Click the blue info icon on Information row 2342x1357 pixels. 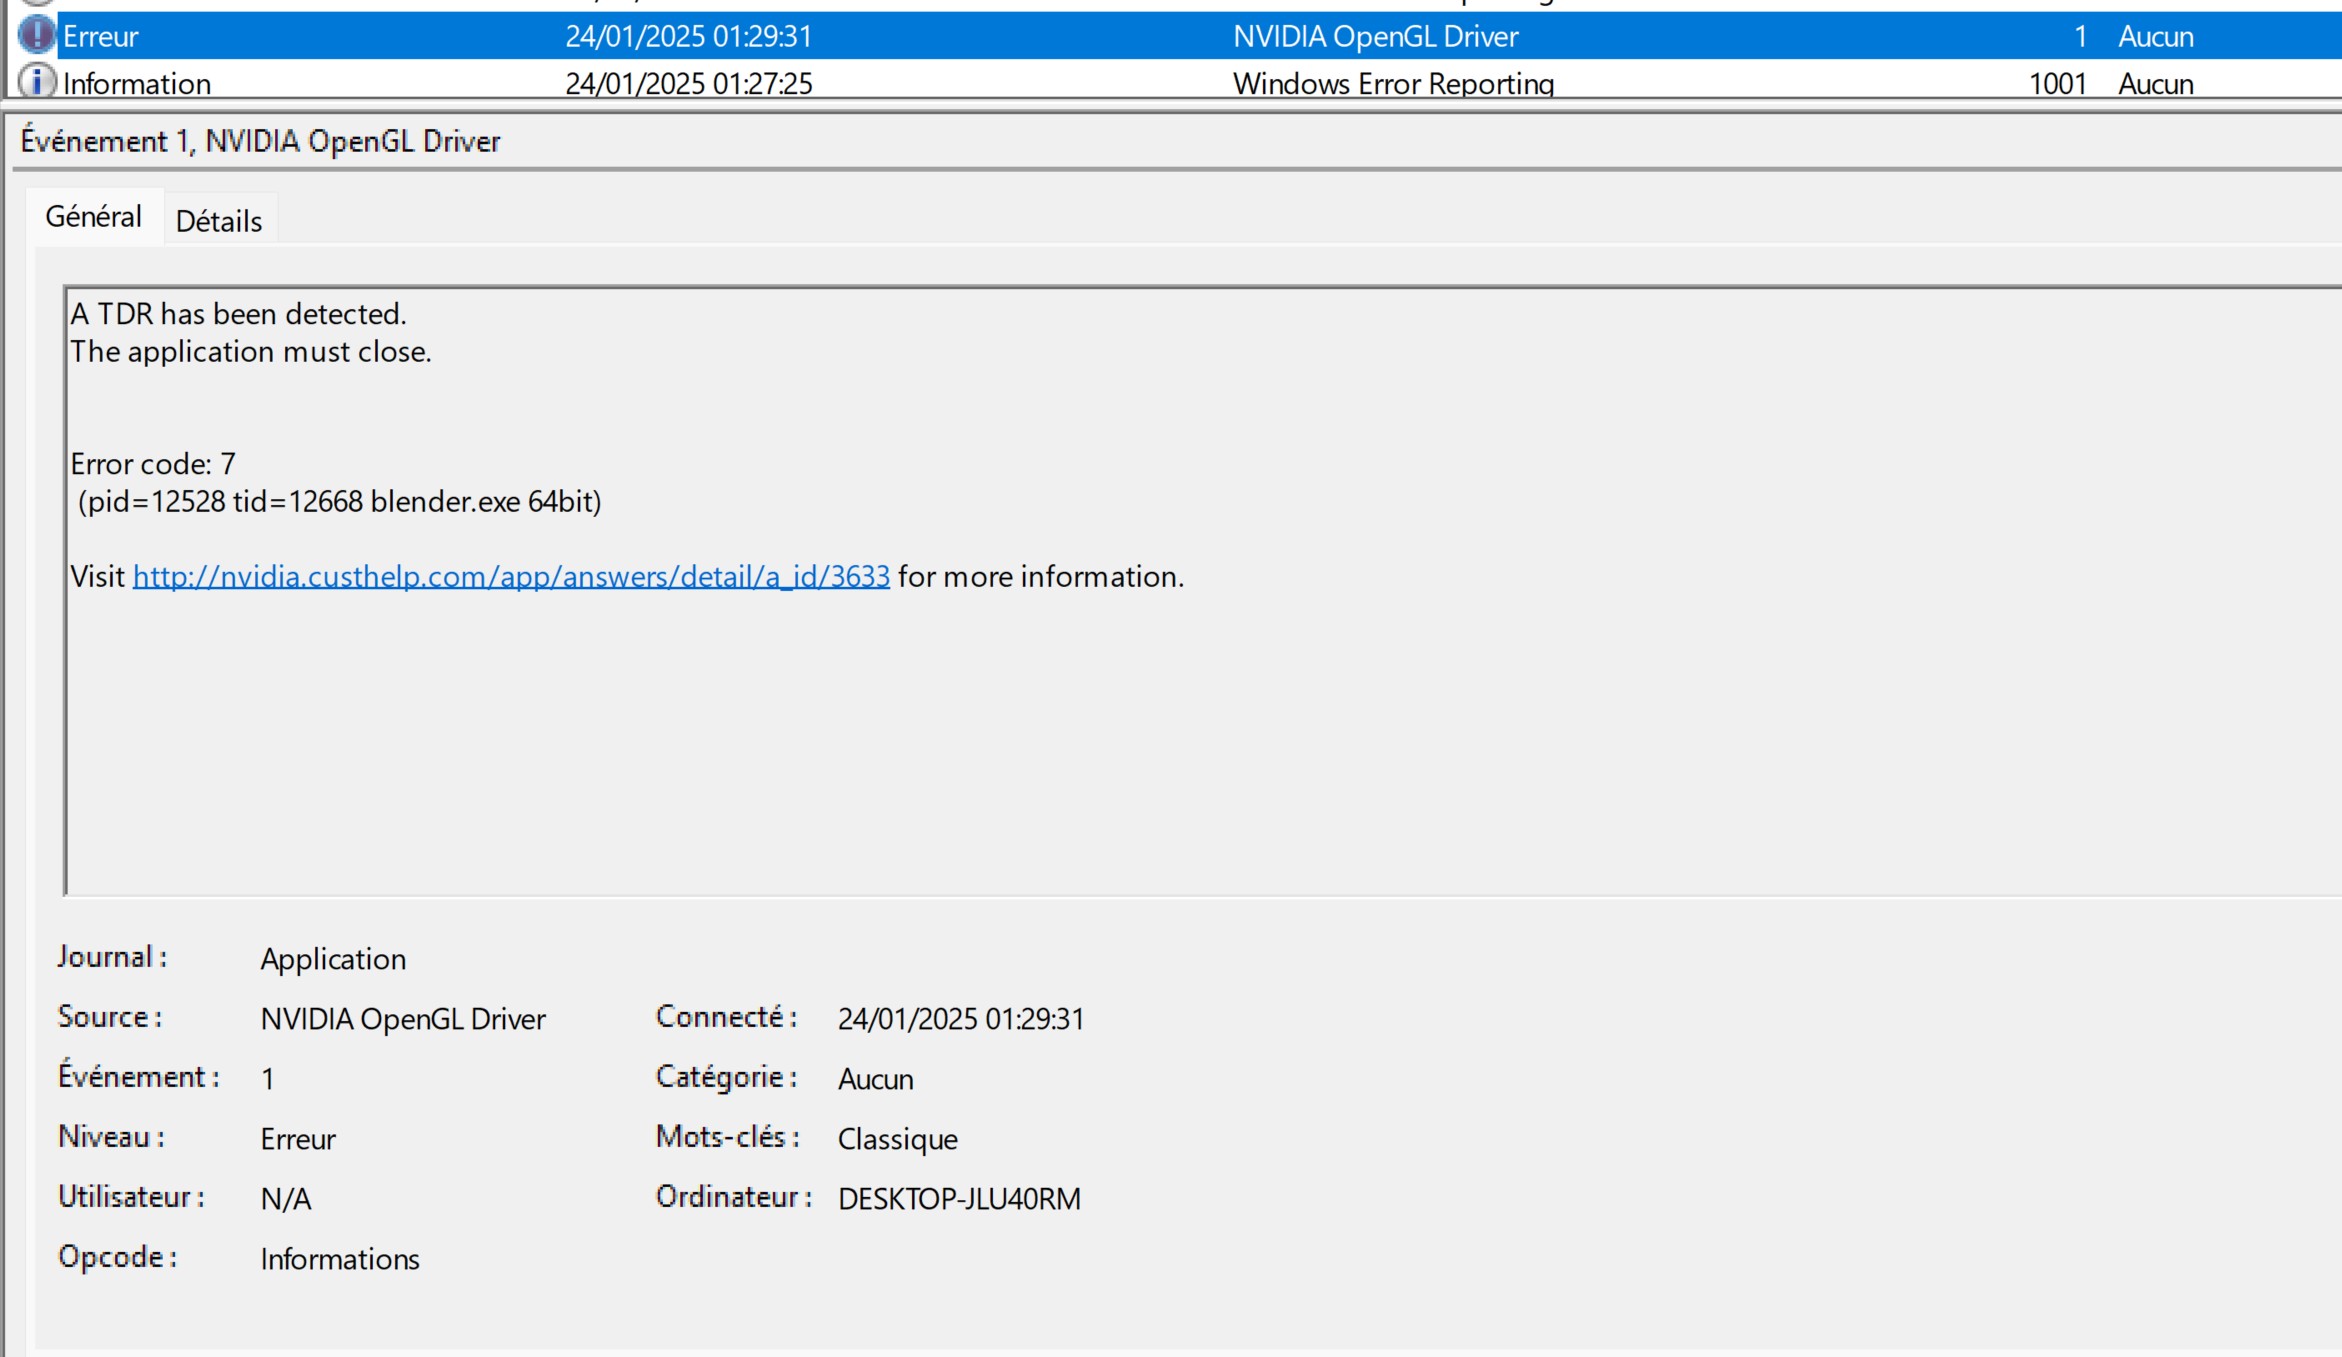(x=37, y=82)
